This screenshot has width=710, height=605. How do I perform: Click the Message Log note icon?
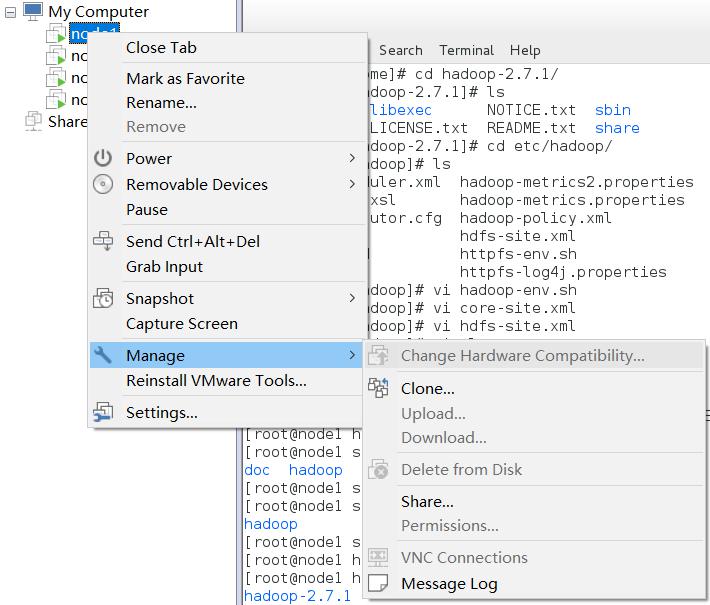378,583
